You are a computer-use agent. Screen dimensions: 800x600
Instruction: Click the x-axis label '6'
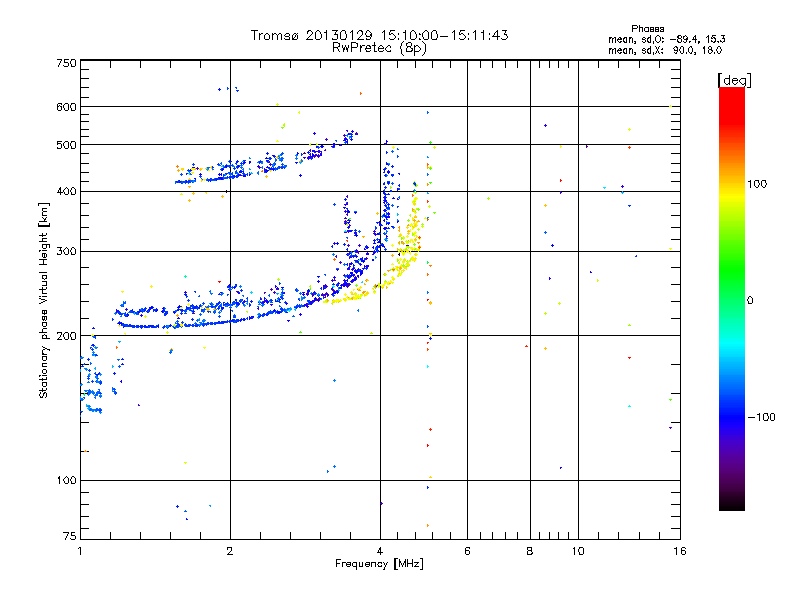pyautogui.click(x=467, y=551)
